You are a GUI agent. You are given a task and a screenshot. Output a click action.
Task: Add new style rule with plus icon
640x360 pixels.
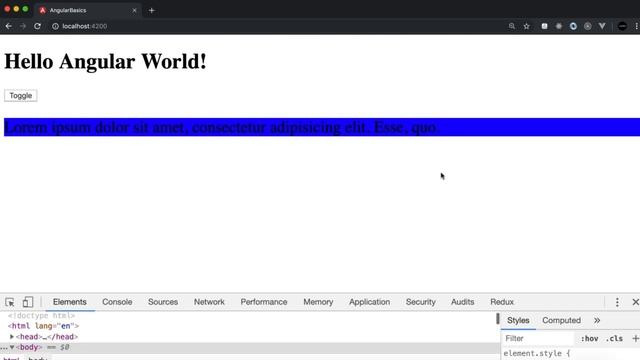(x=635, y=338)
